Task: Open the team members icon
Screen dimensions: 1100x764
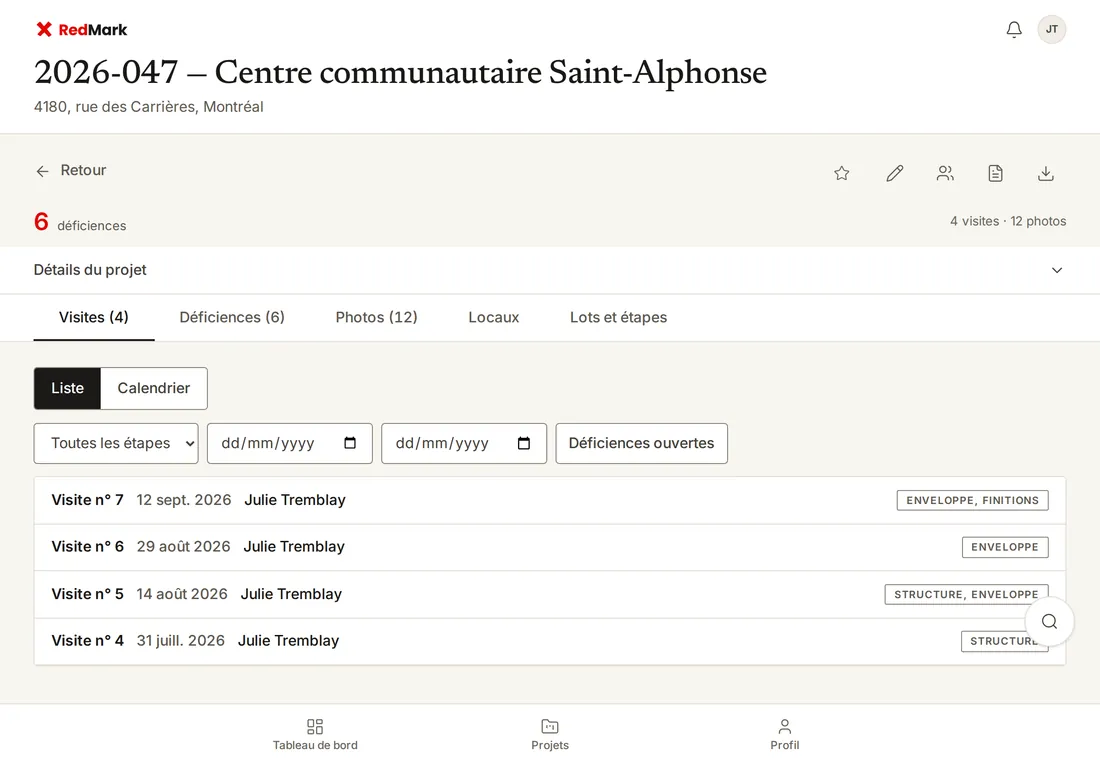Action: (x=945, y=173)
